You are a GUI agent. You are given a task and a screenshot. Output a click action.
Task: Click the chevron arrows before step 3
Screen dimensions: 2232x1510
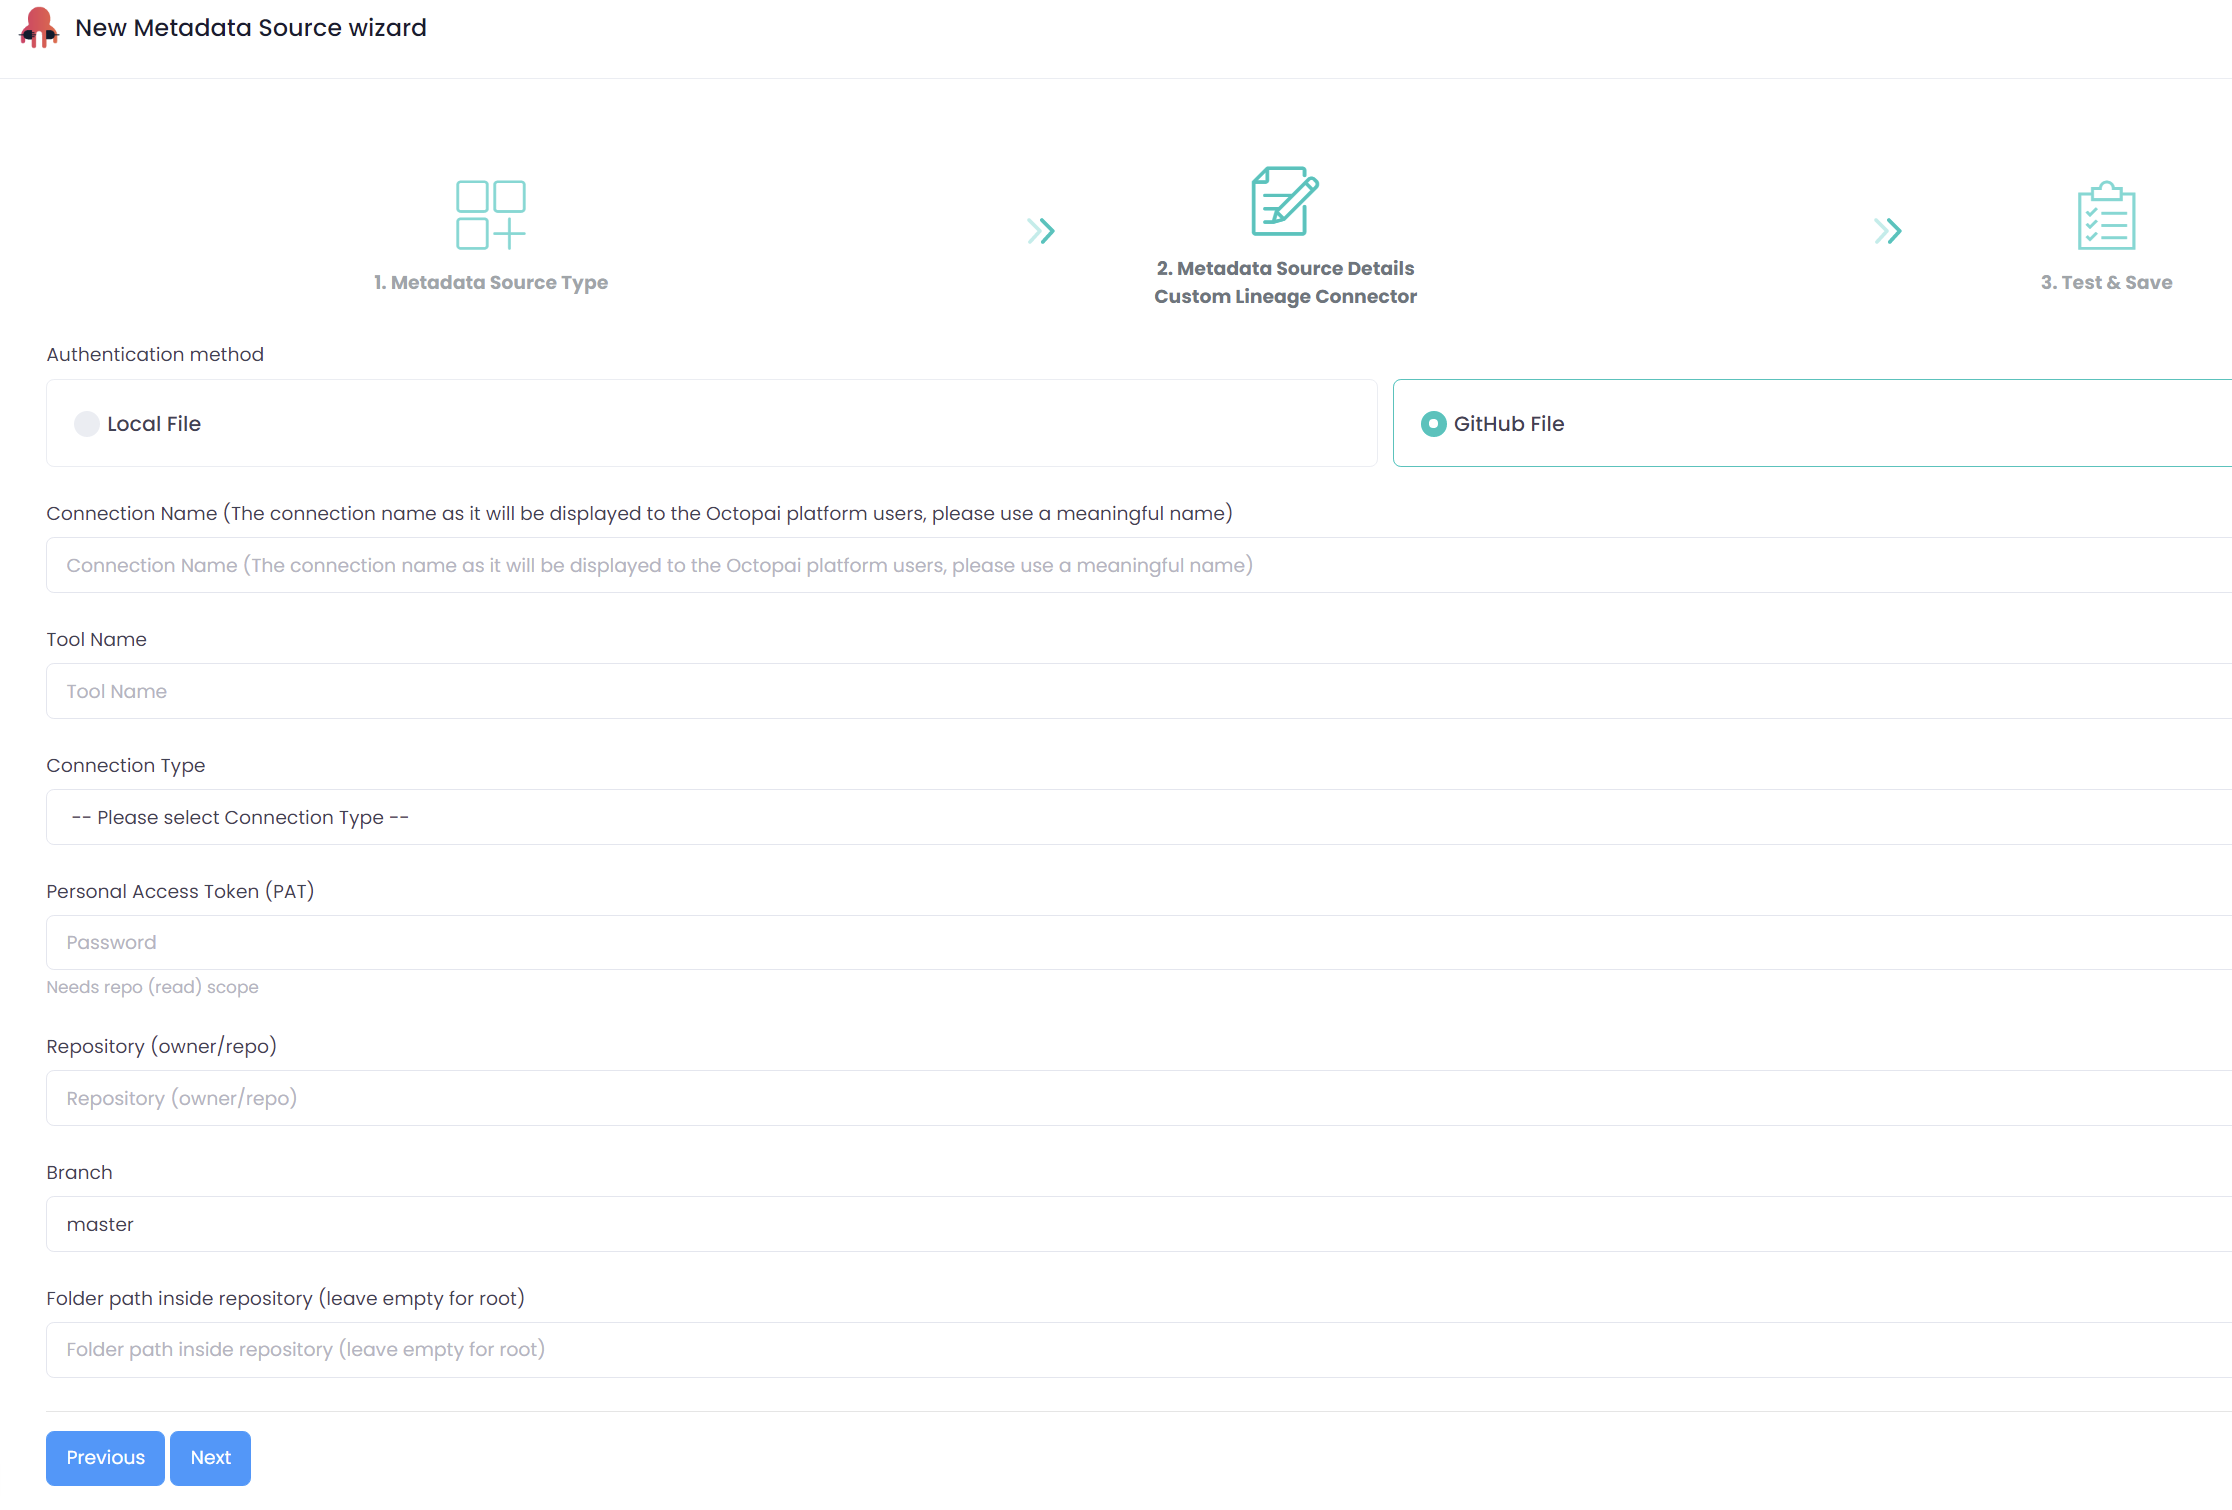(x=1888, y=231)
